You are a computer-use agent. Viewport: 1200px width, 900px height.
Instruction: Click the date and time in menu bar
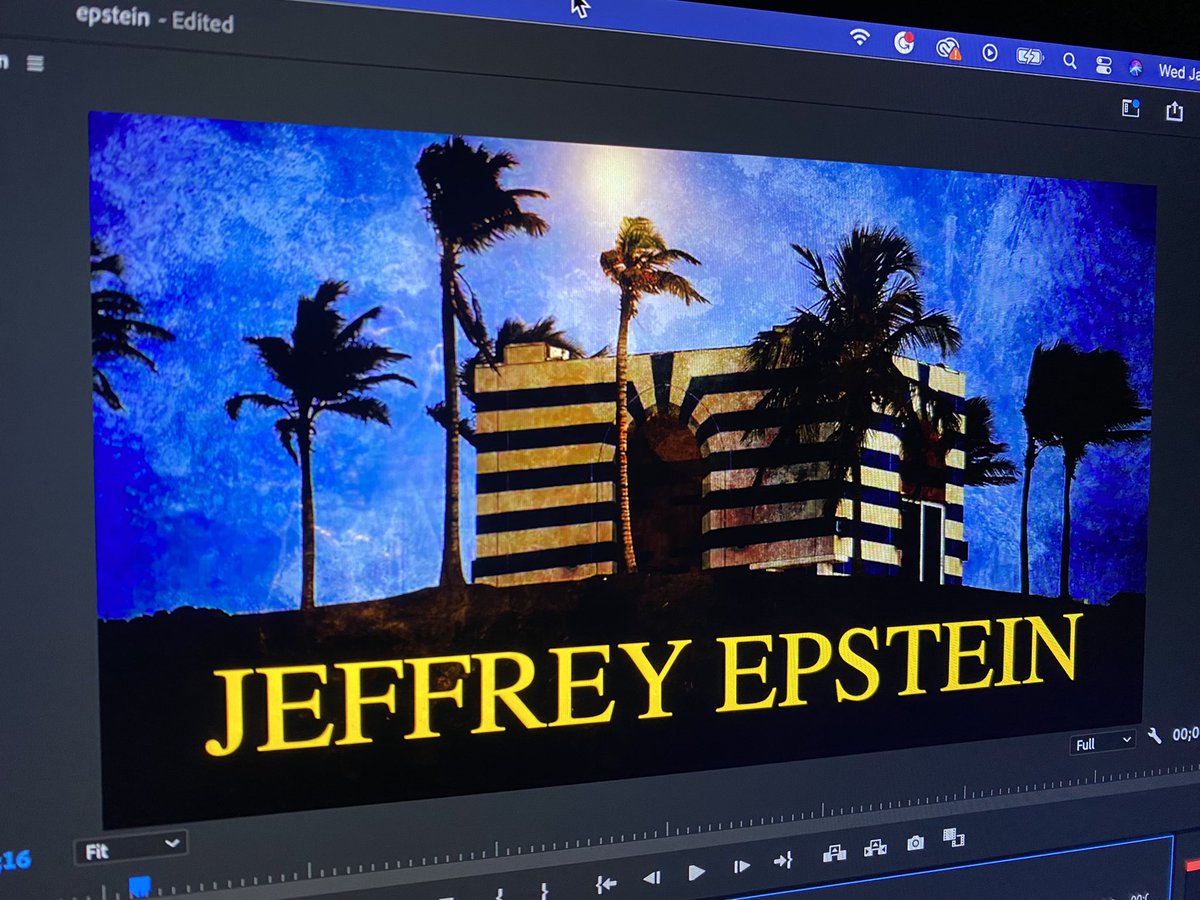1178,72
